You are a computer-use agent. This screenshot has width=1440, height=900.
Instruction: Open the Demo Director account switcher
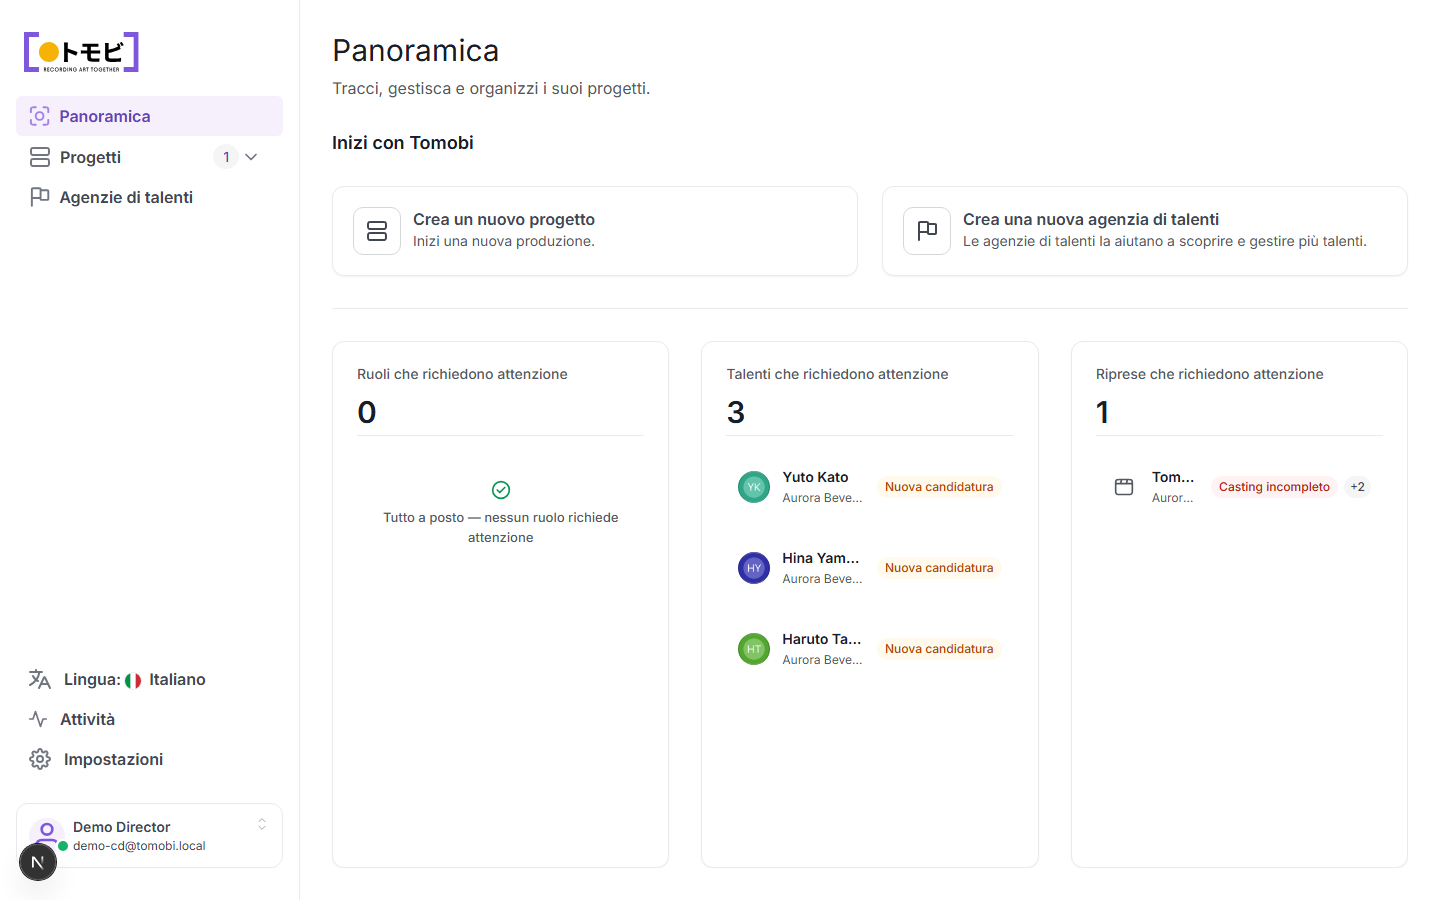(149, 835)
